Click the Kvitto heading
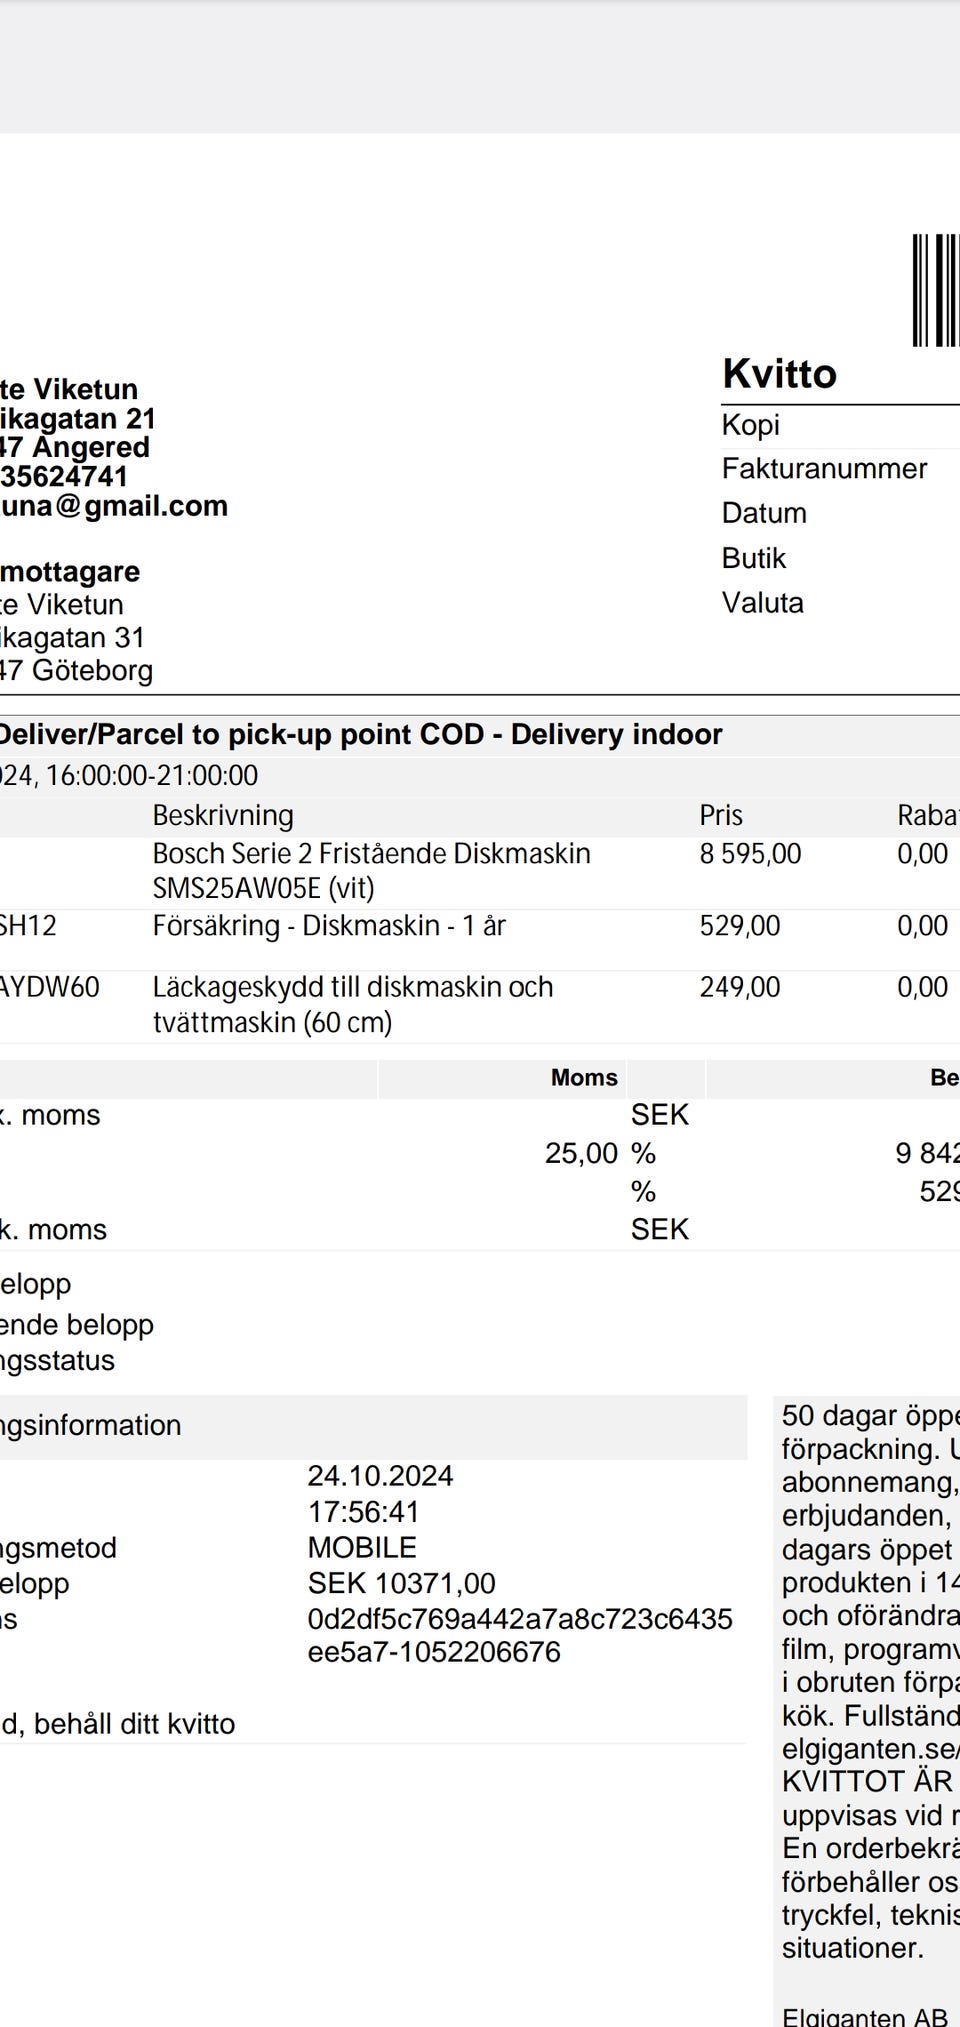This screenshot has width=960, height=2027. coord(779,374)
